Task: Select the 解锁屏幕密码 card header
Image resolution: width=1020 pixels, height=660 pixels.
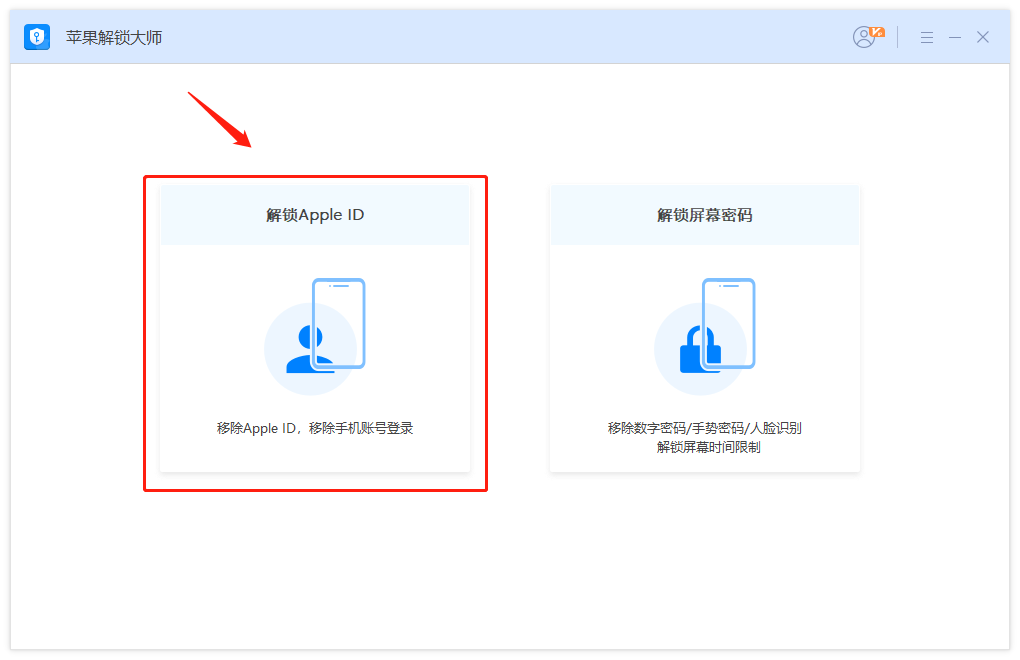Action: pos(705,215)
